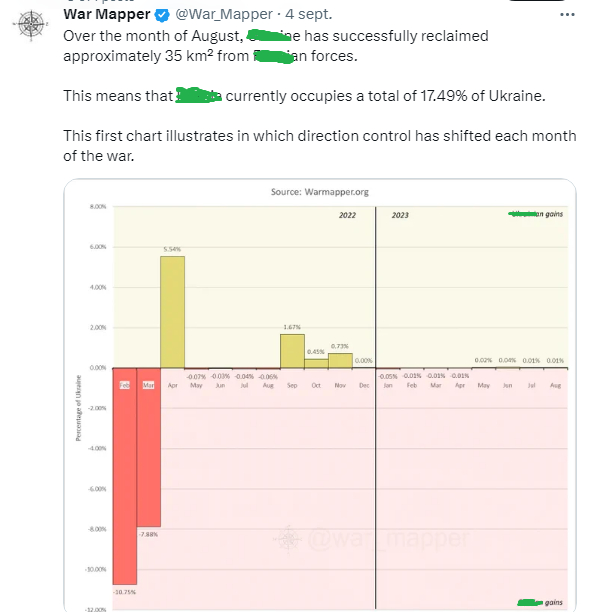Viewport: 591px width, 612px height.
Task: Click the 4 sept. post date
Action: coord(308,14)
